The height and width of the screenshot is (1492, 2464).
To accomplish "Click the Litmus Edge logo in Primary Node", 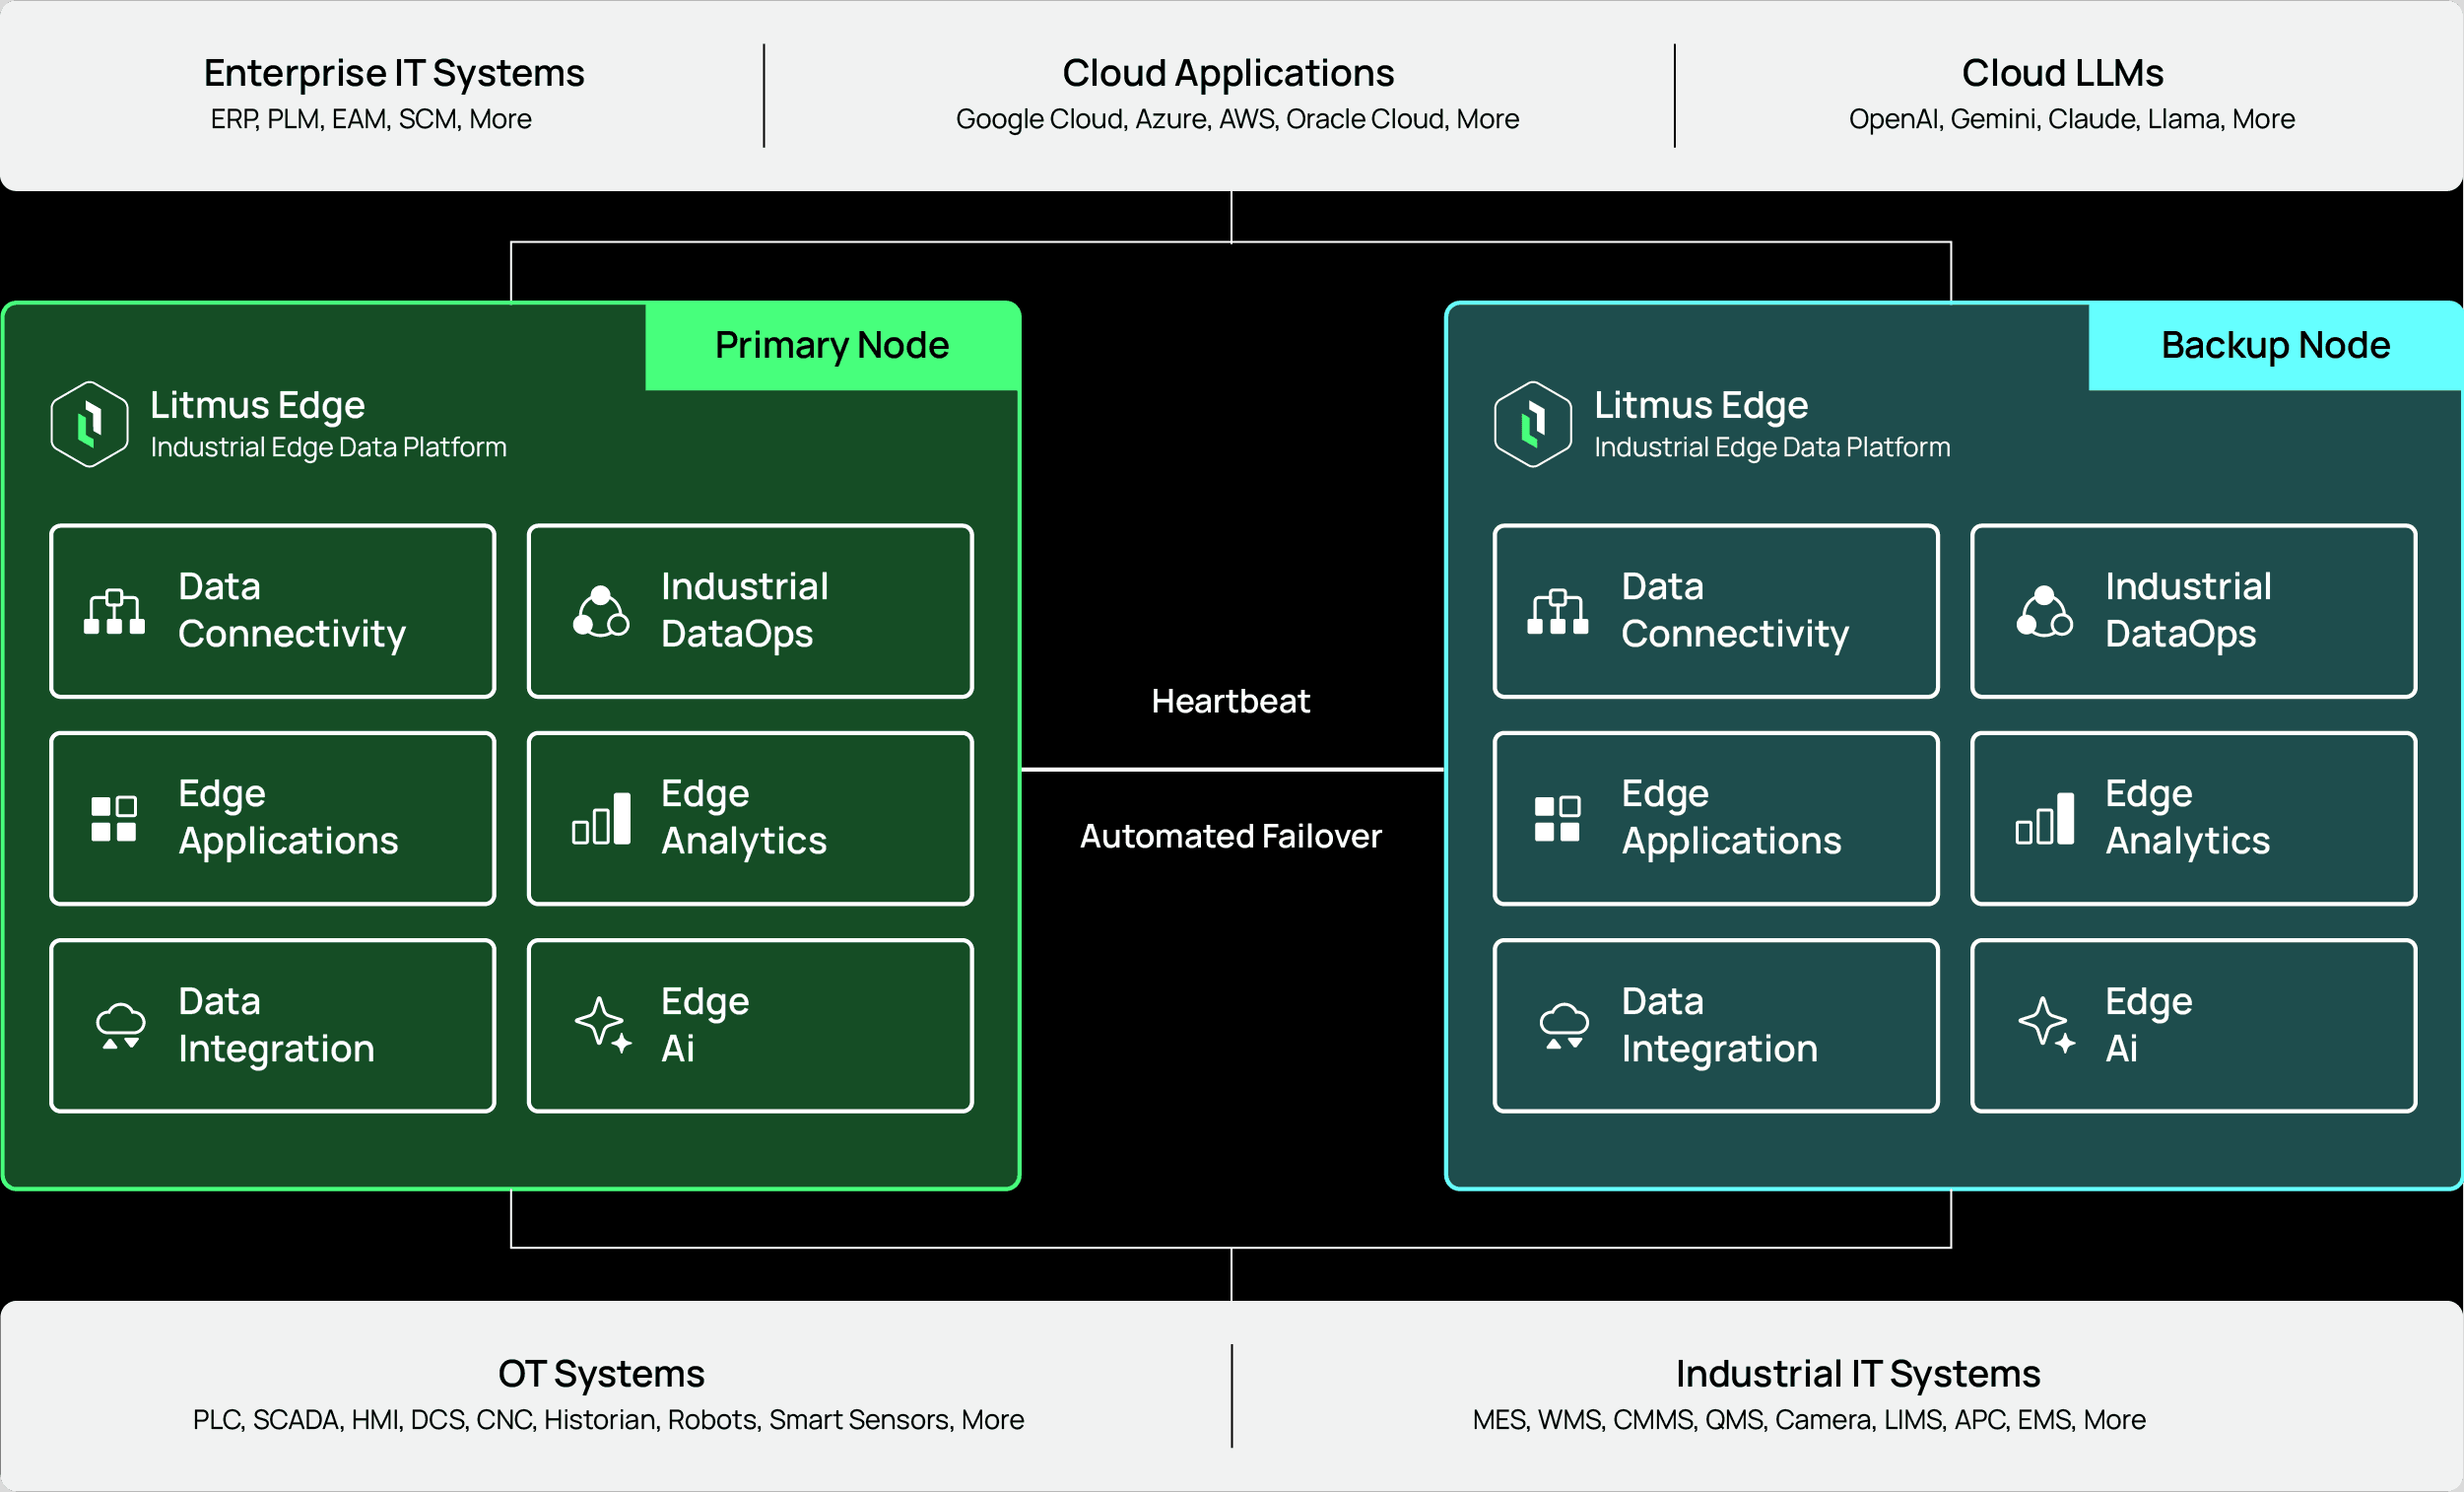I will click(x=89, y=424).
